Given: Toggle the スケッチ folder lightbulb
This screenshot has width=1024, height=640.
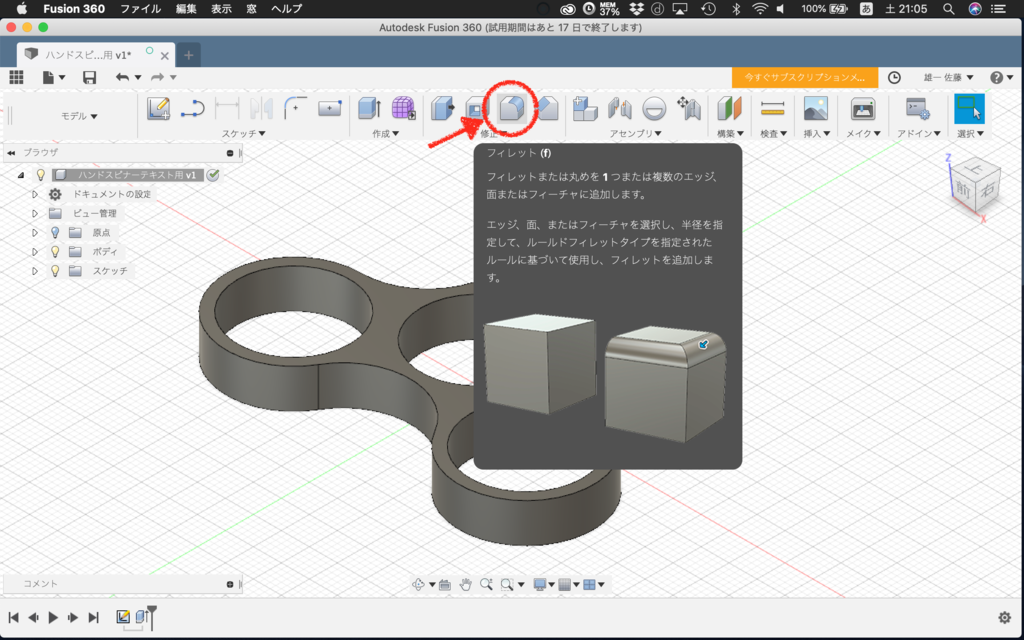Looking at the screenshot, I should (55, 270).
